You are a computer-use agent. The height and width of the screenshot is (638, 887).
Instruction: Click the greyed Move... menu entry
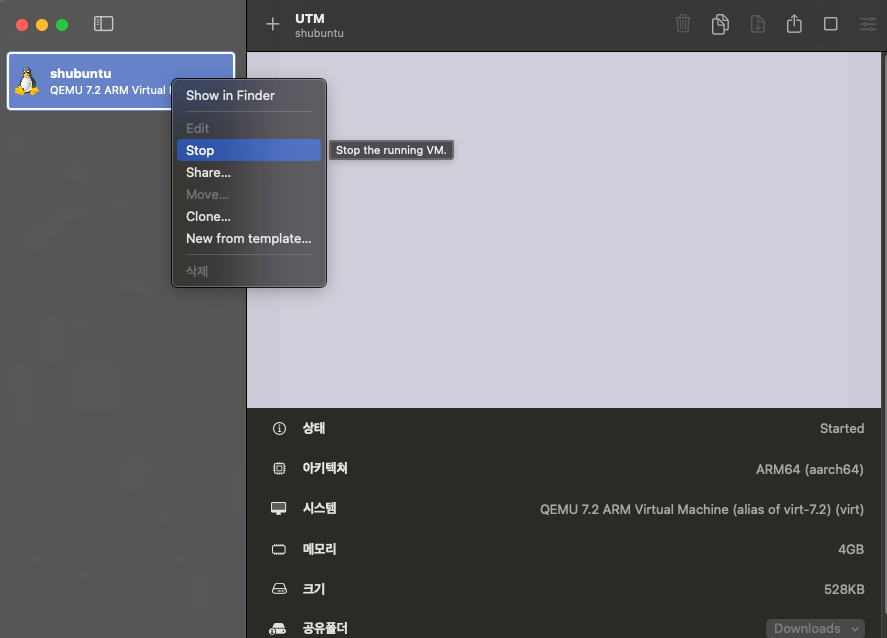[249, 195]
